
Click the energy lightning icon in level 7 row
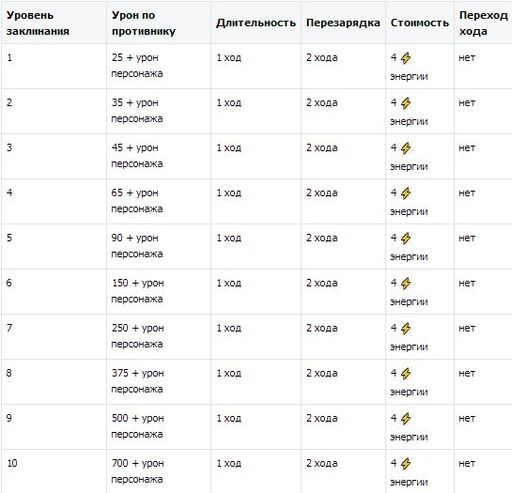point(406,329)
